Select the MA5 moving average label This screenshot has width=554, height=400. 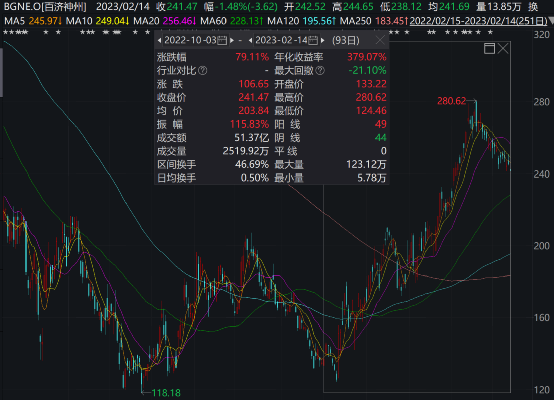14,21
